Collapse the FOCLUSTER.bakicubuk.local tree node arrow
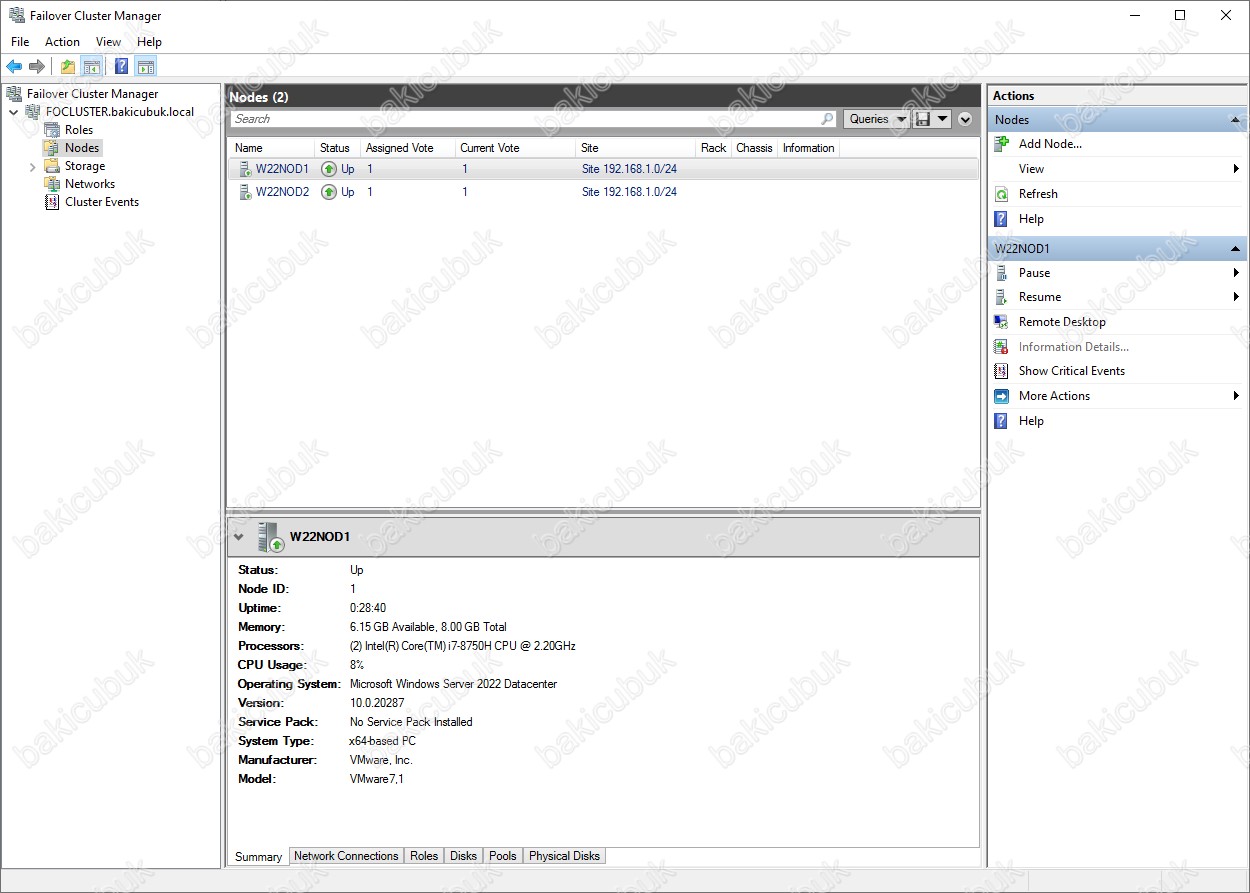The width and height of the screenshot is (1250, 893). (x=13, y=112)
